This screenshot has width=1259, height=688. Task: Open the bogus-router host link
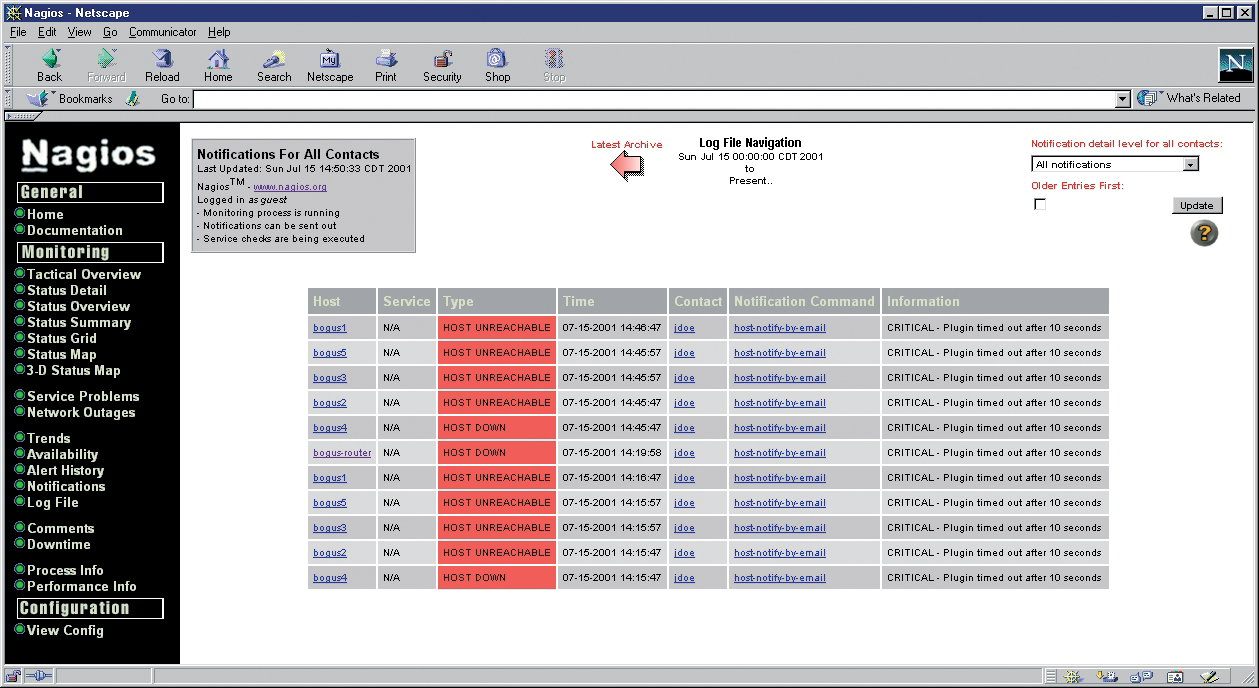342,453
